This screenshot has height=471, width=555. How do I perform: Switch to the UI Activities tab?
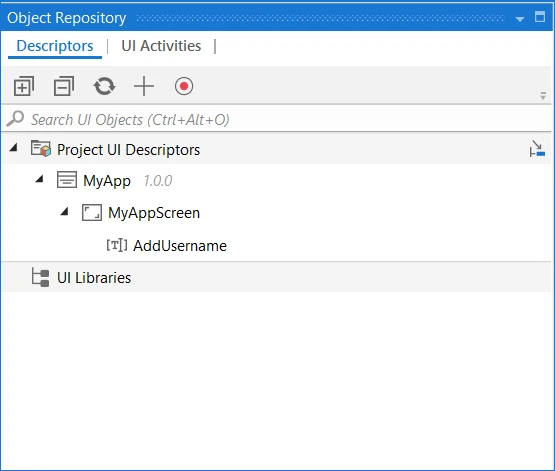(x=161, y=46)
